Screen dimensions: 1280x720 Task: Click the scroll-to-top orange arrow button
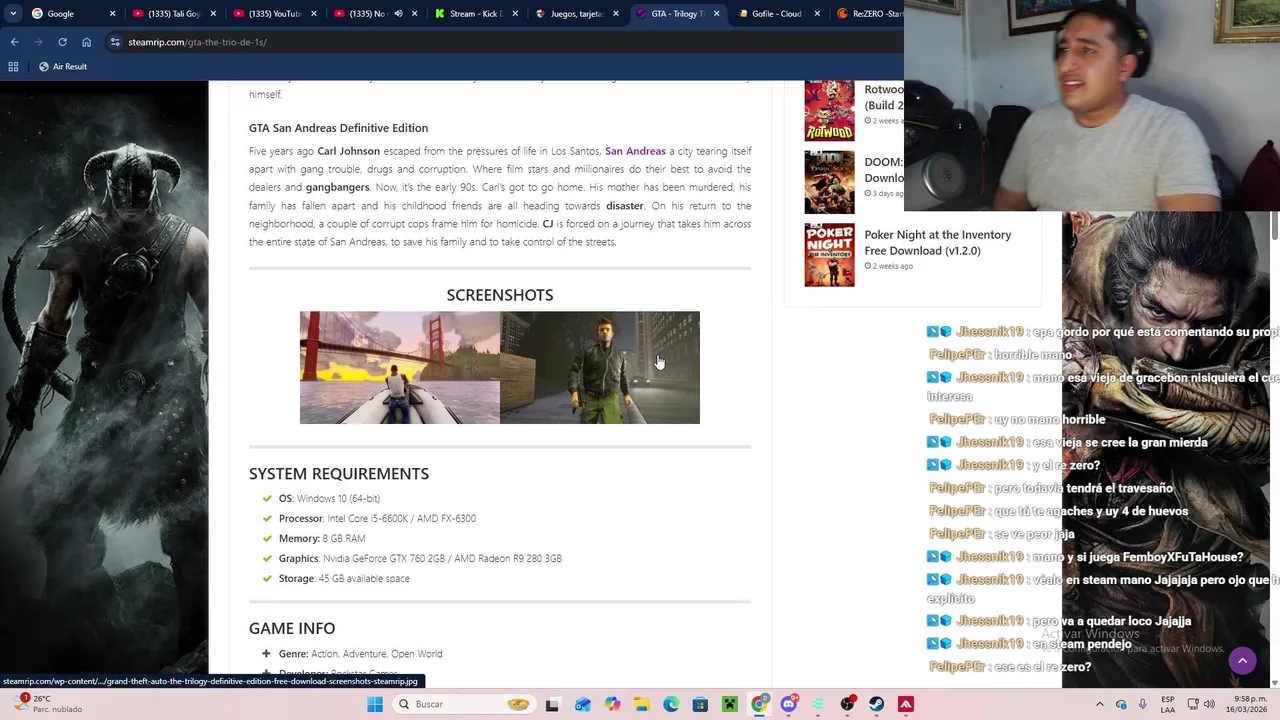click(1242, 660)
